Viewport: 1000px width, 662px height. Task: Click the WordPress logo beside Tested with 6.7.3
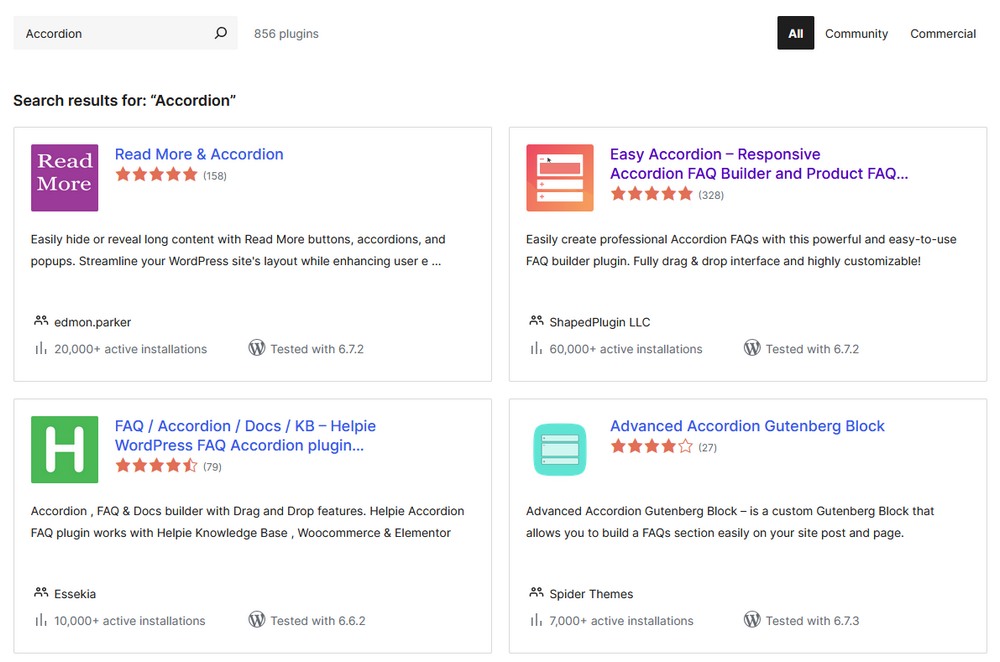coord(752,619)
